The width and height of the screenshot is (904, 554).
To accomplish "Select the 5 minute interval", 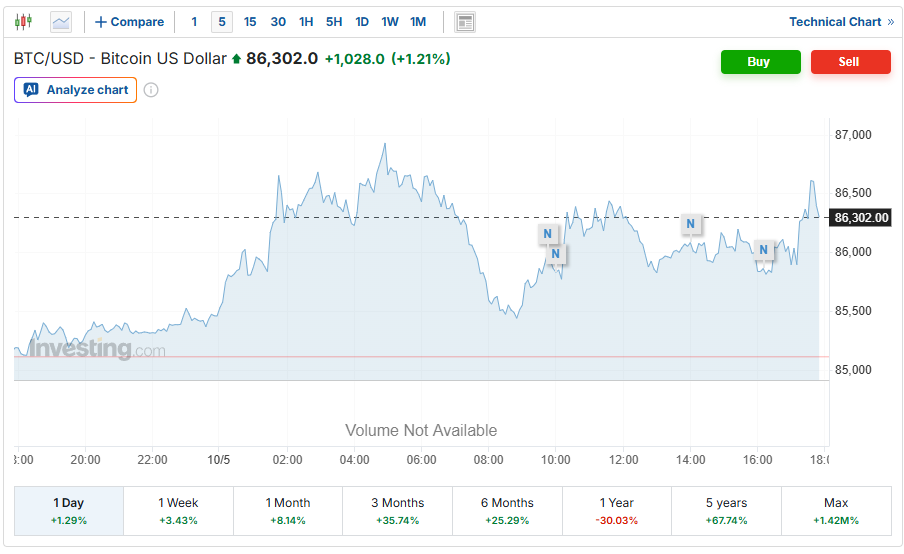I will point(222,22).
